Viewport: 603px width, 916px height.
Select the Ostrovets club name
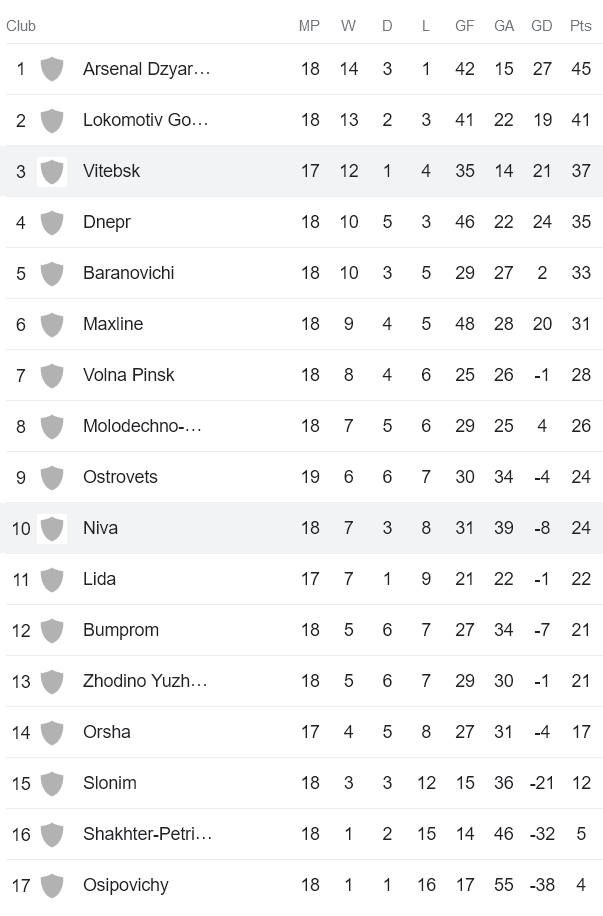(x=120, y=477)
